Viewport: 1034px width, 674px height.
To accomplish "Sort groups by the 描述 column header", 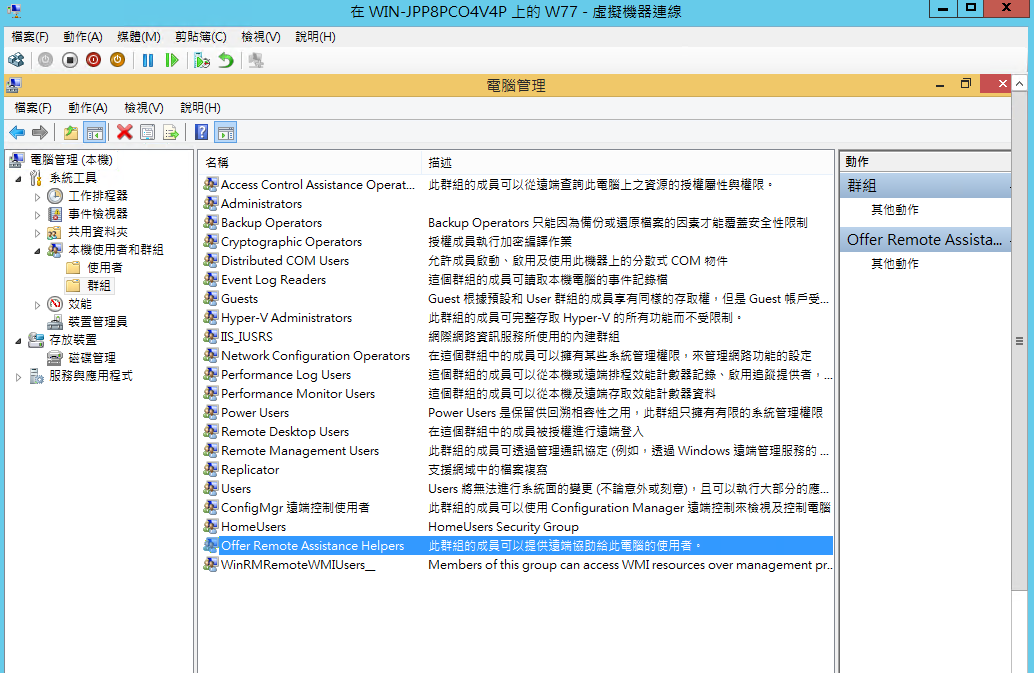I will [627, 162].
